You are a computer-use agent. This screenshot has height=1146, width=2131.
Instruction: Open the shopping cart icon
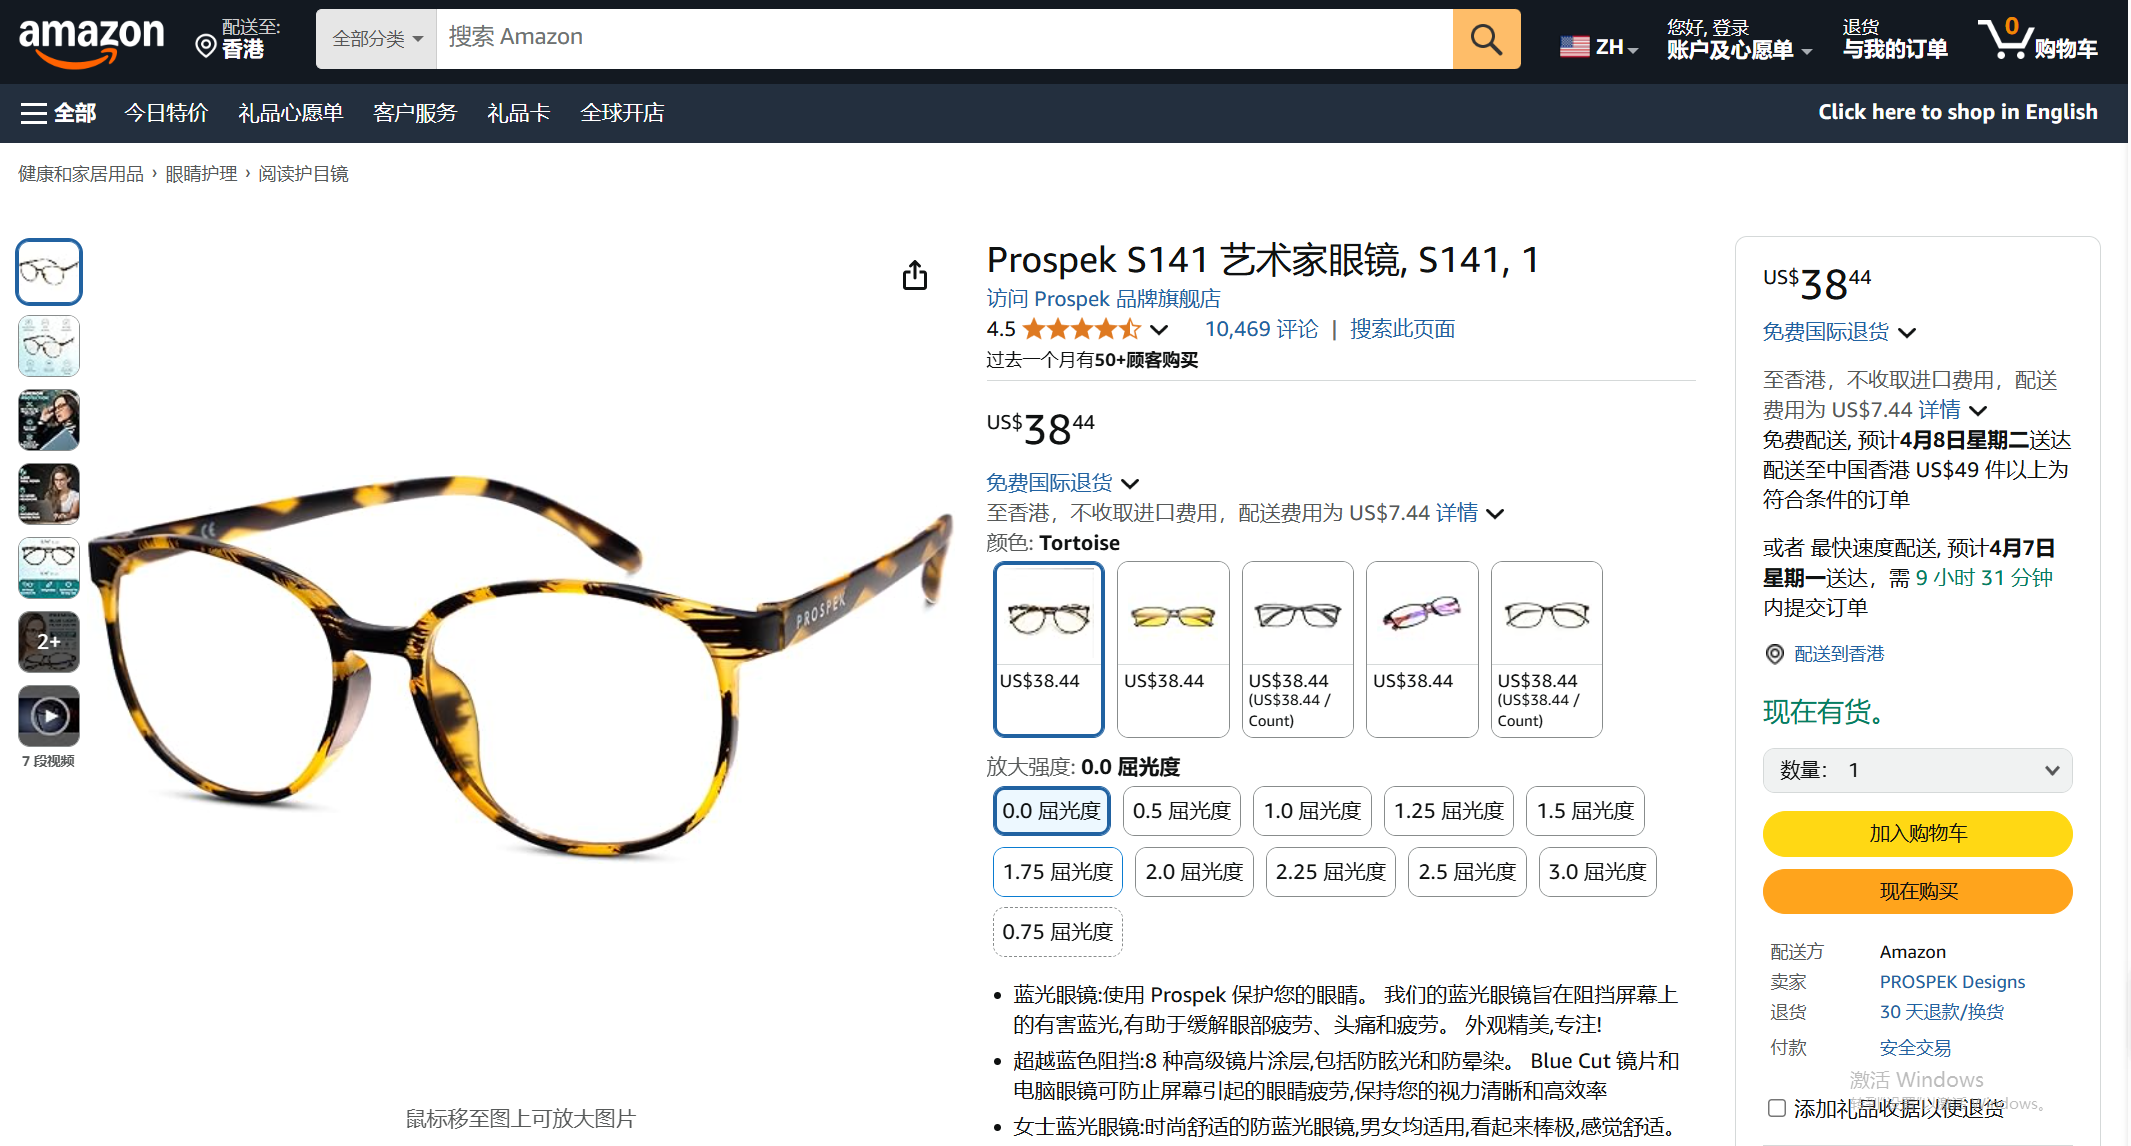[x=2006, y=39]
